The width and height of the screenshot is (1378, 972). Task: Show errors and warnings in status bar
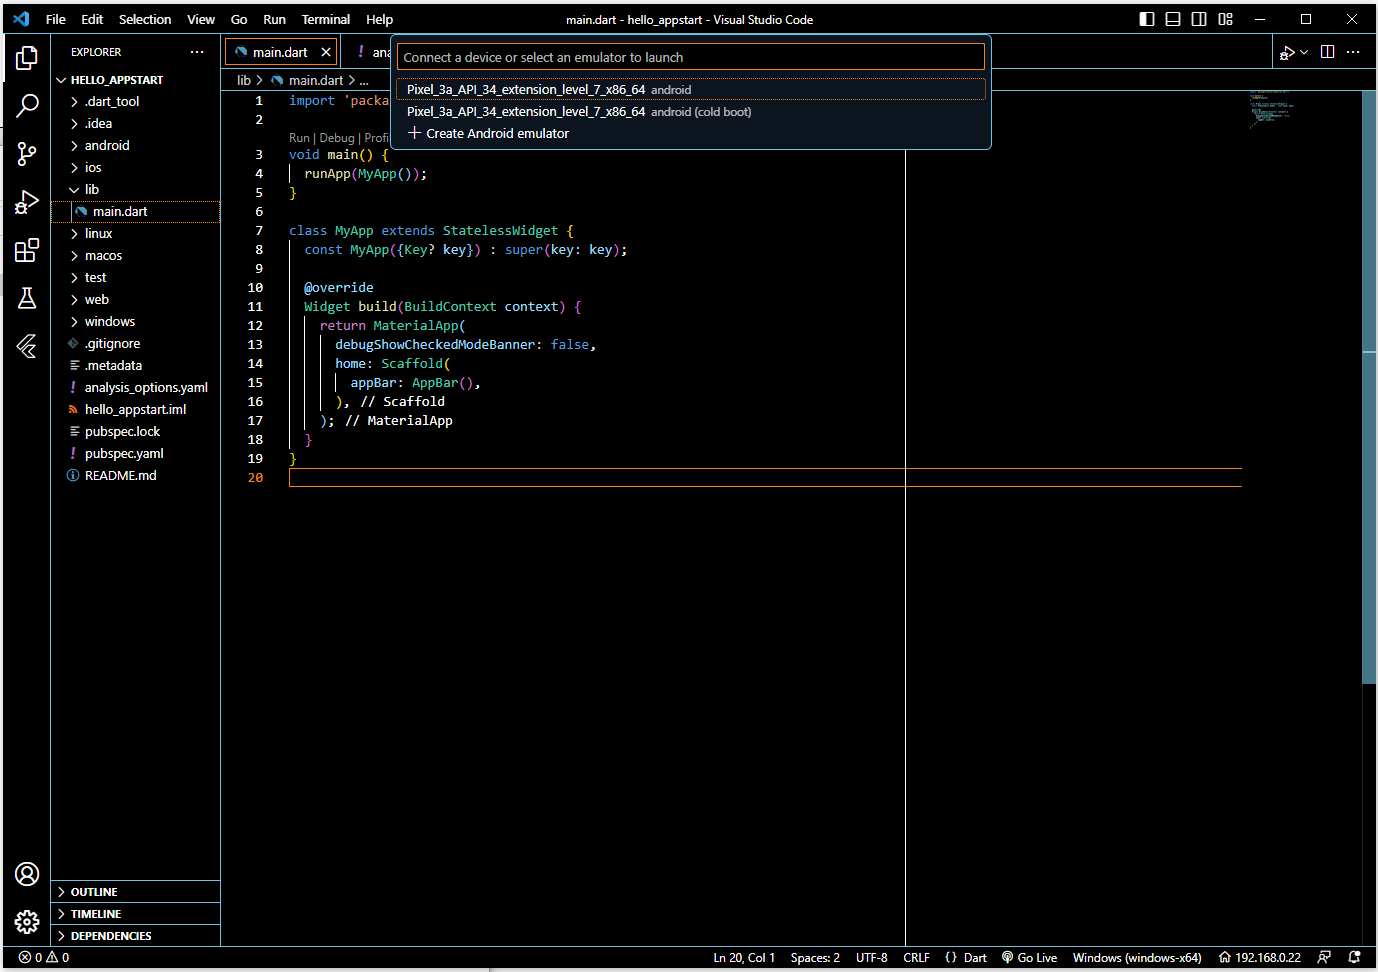pyautogui.click(x=44, y=957)
